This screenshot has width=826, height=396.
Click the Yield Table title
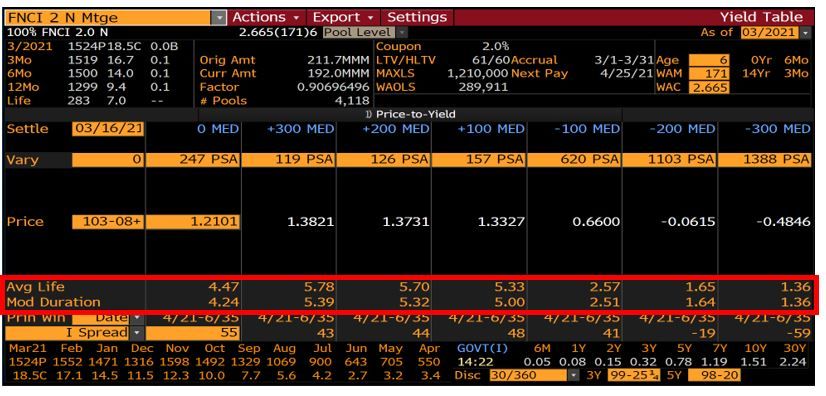(x=761, y=17)
